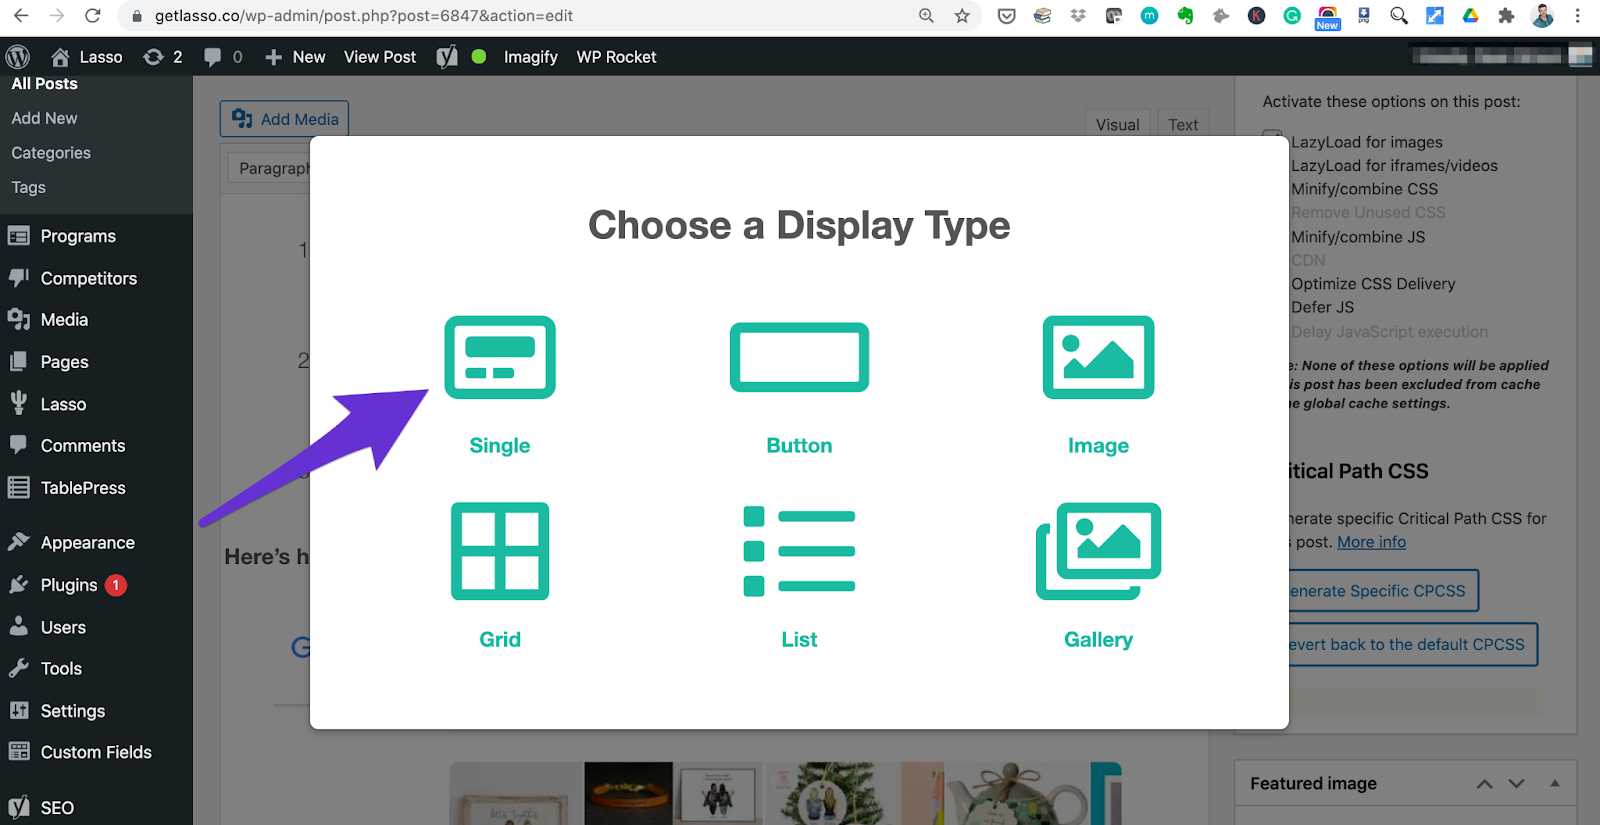The height and width of the screenshot is (825, 1600).
Task: Choose the Image display type icon
Action: (x=1098, y=357)
